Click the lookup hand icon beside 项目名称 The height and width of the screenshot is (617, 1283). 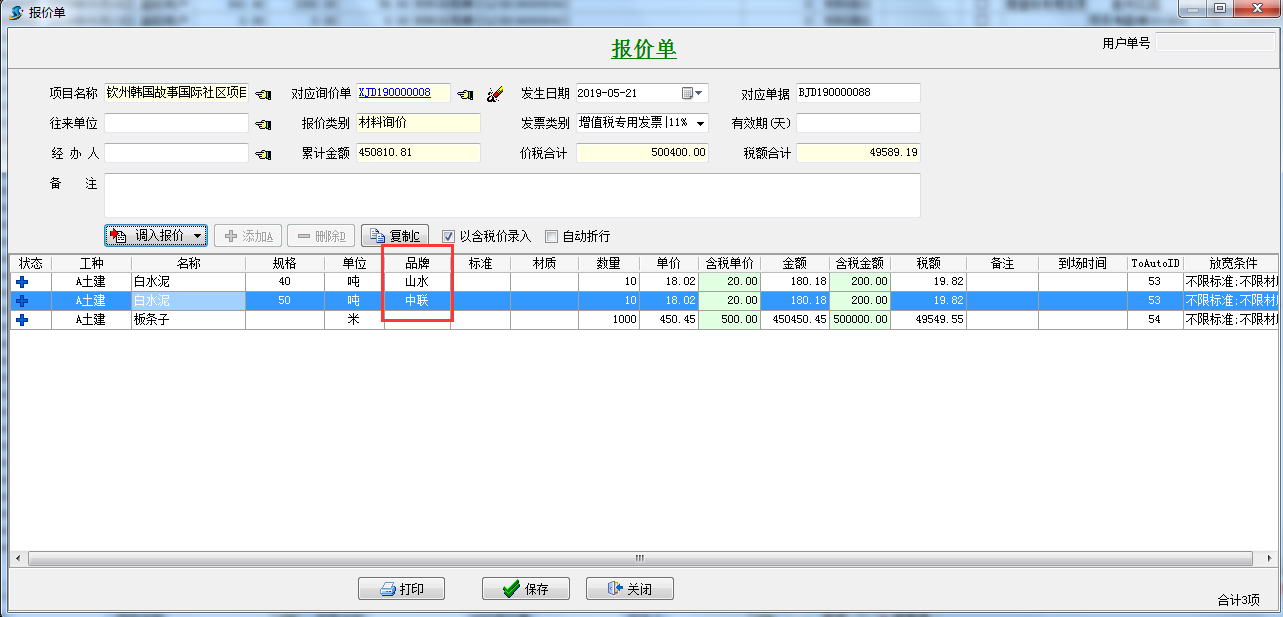pos(263,94)
